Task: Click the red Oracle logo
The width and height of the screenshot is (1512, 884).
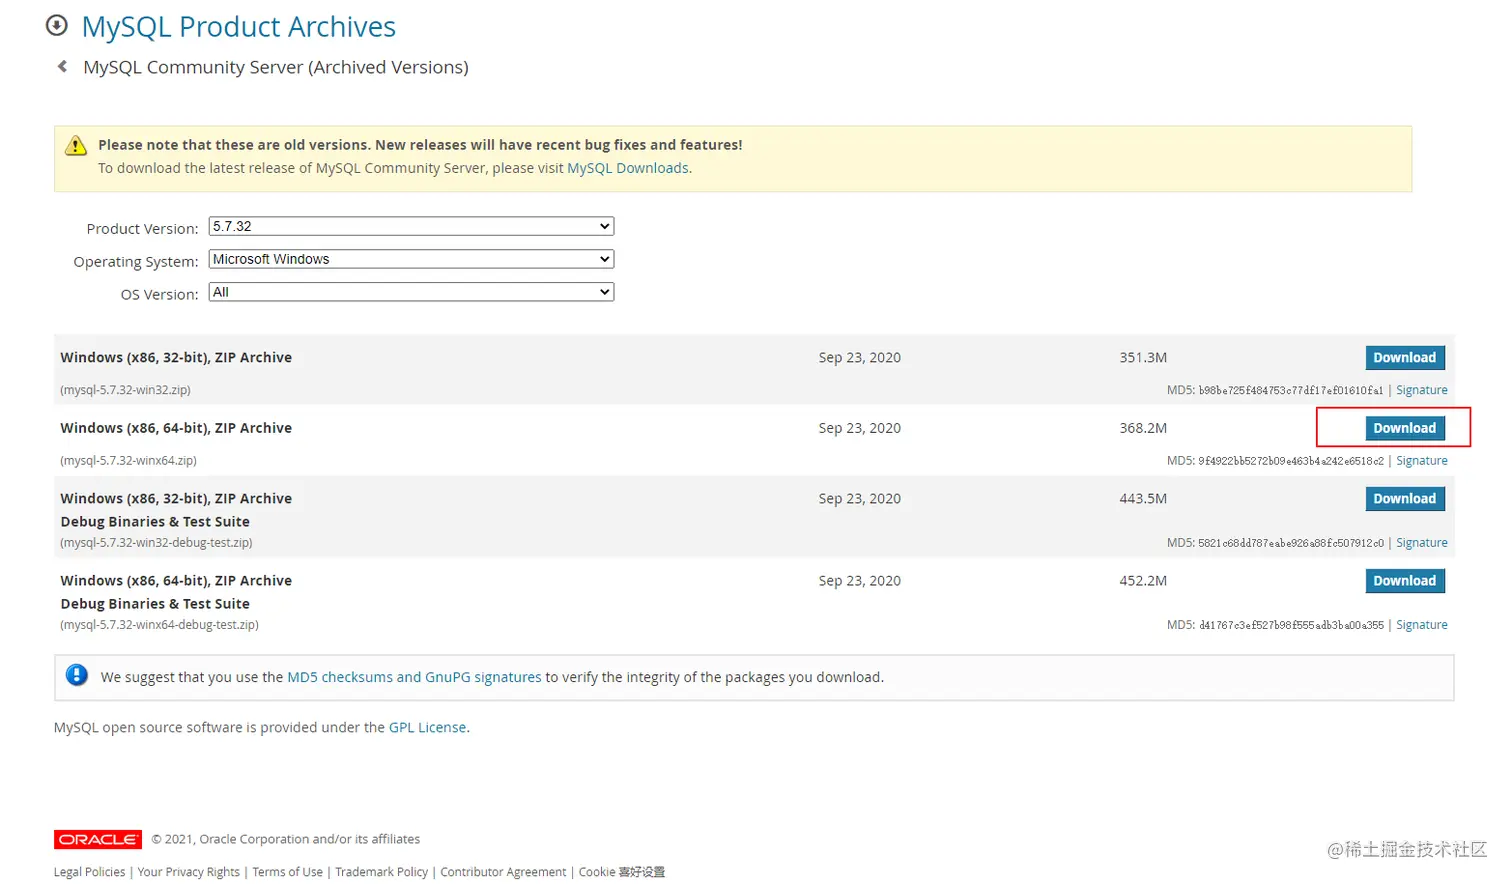Action: pos(98,839)
